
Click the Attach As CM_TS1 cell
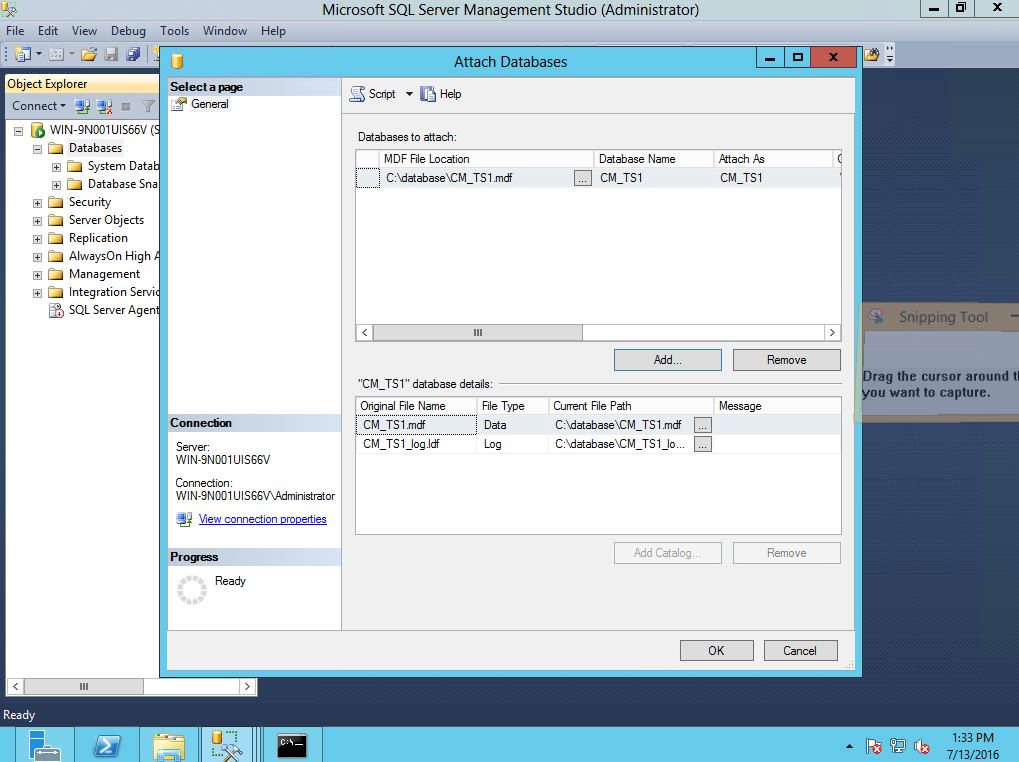click(773, 178)
